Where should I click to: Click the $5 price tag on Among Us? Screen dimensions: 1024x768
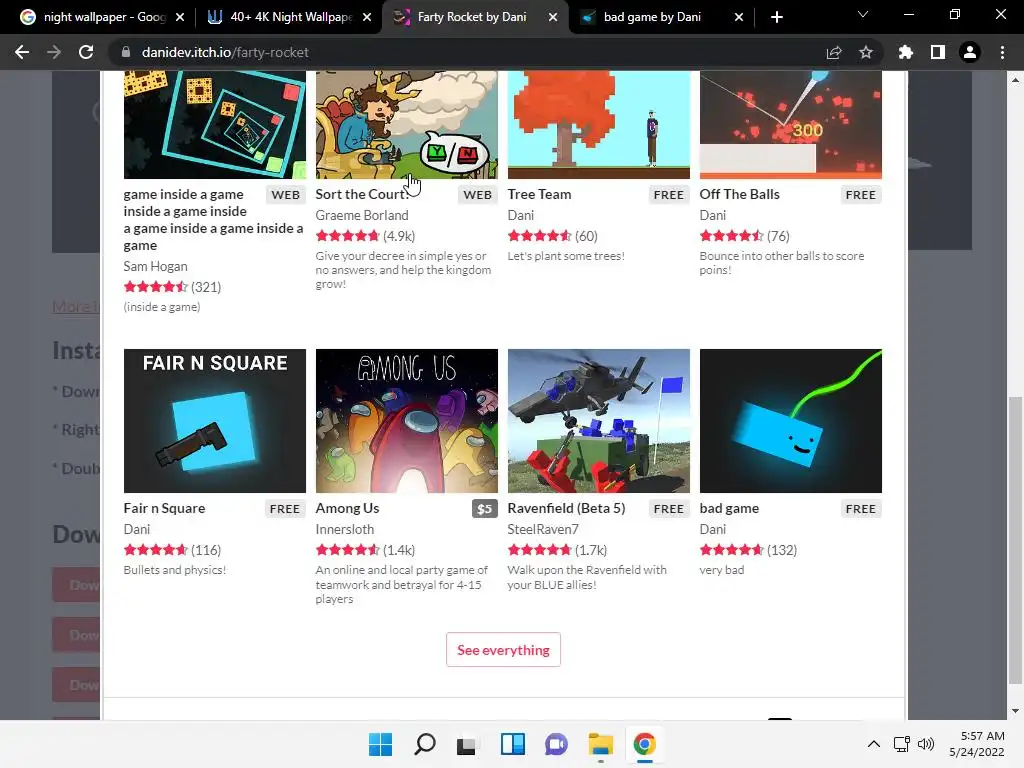pos(485,509)
